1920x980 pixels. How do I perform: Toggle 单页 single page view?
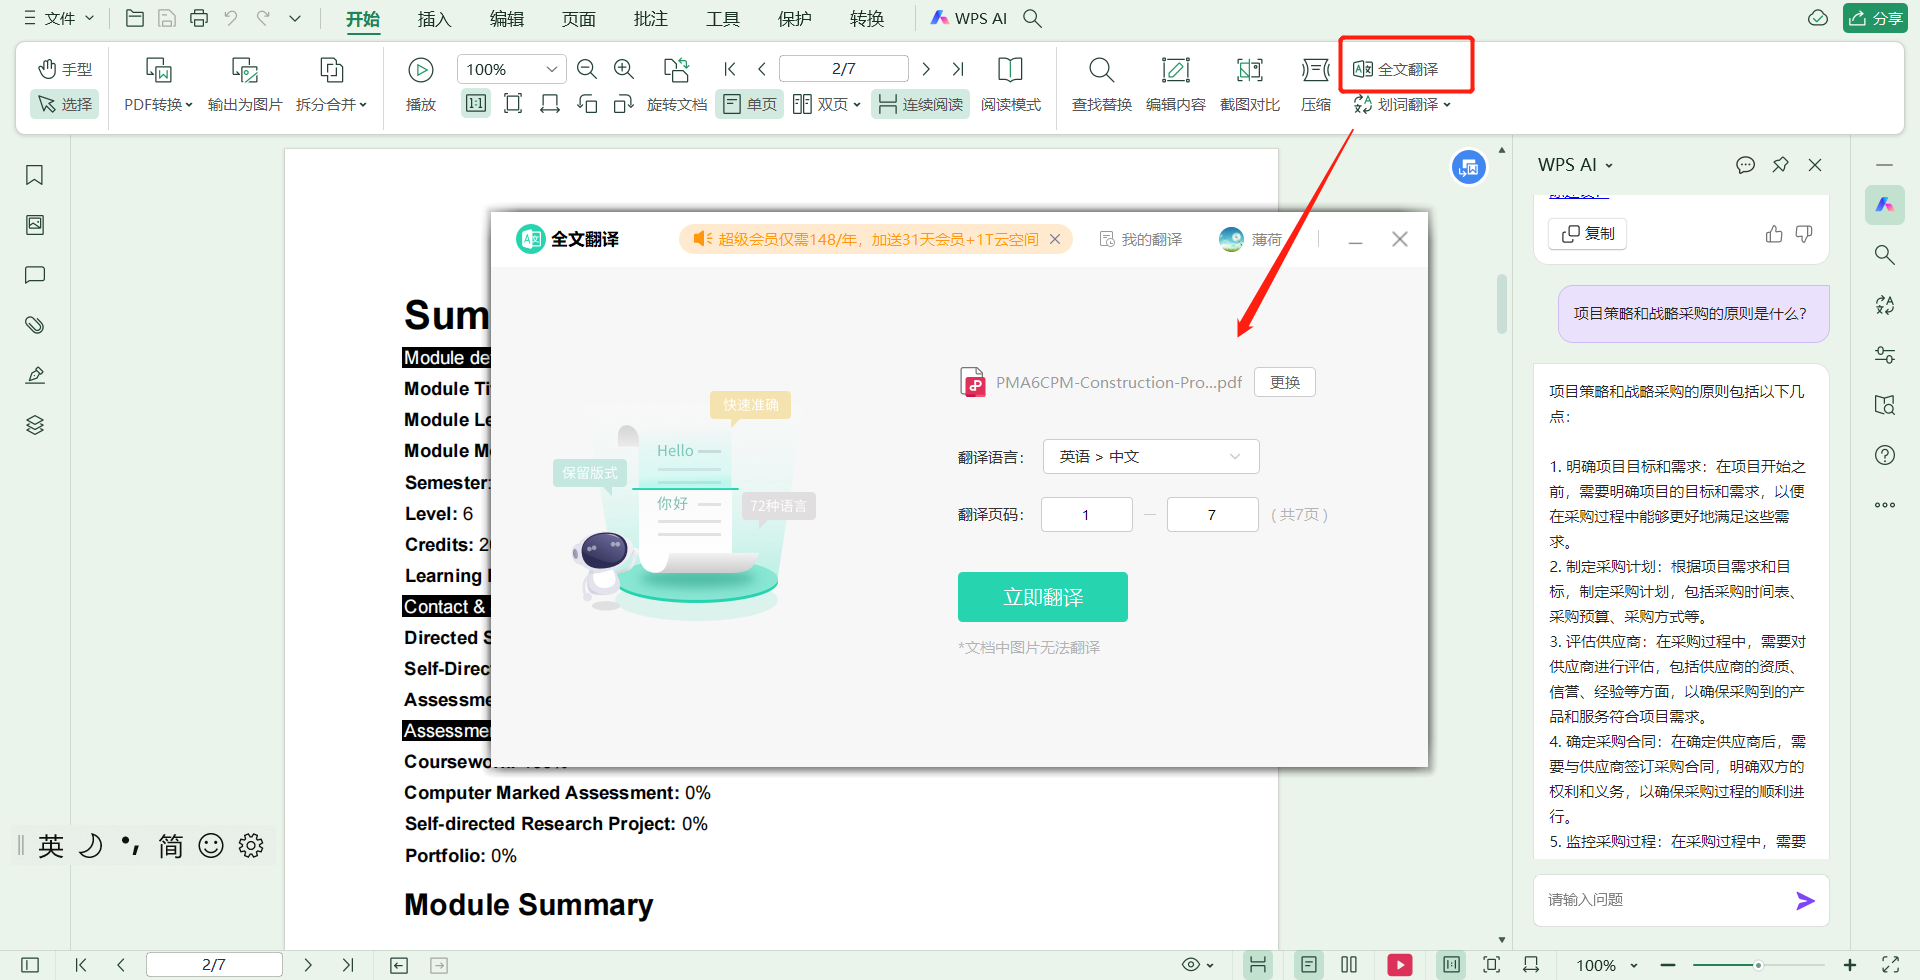(750, 104)
